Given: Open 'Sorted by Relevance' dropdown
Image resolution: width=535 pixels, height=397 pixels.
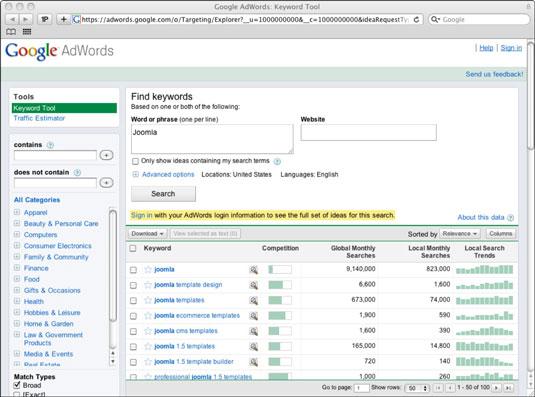Looking at the screenshot, I should click(460, 234).
